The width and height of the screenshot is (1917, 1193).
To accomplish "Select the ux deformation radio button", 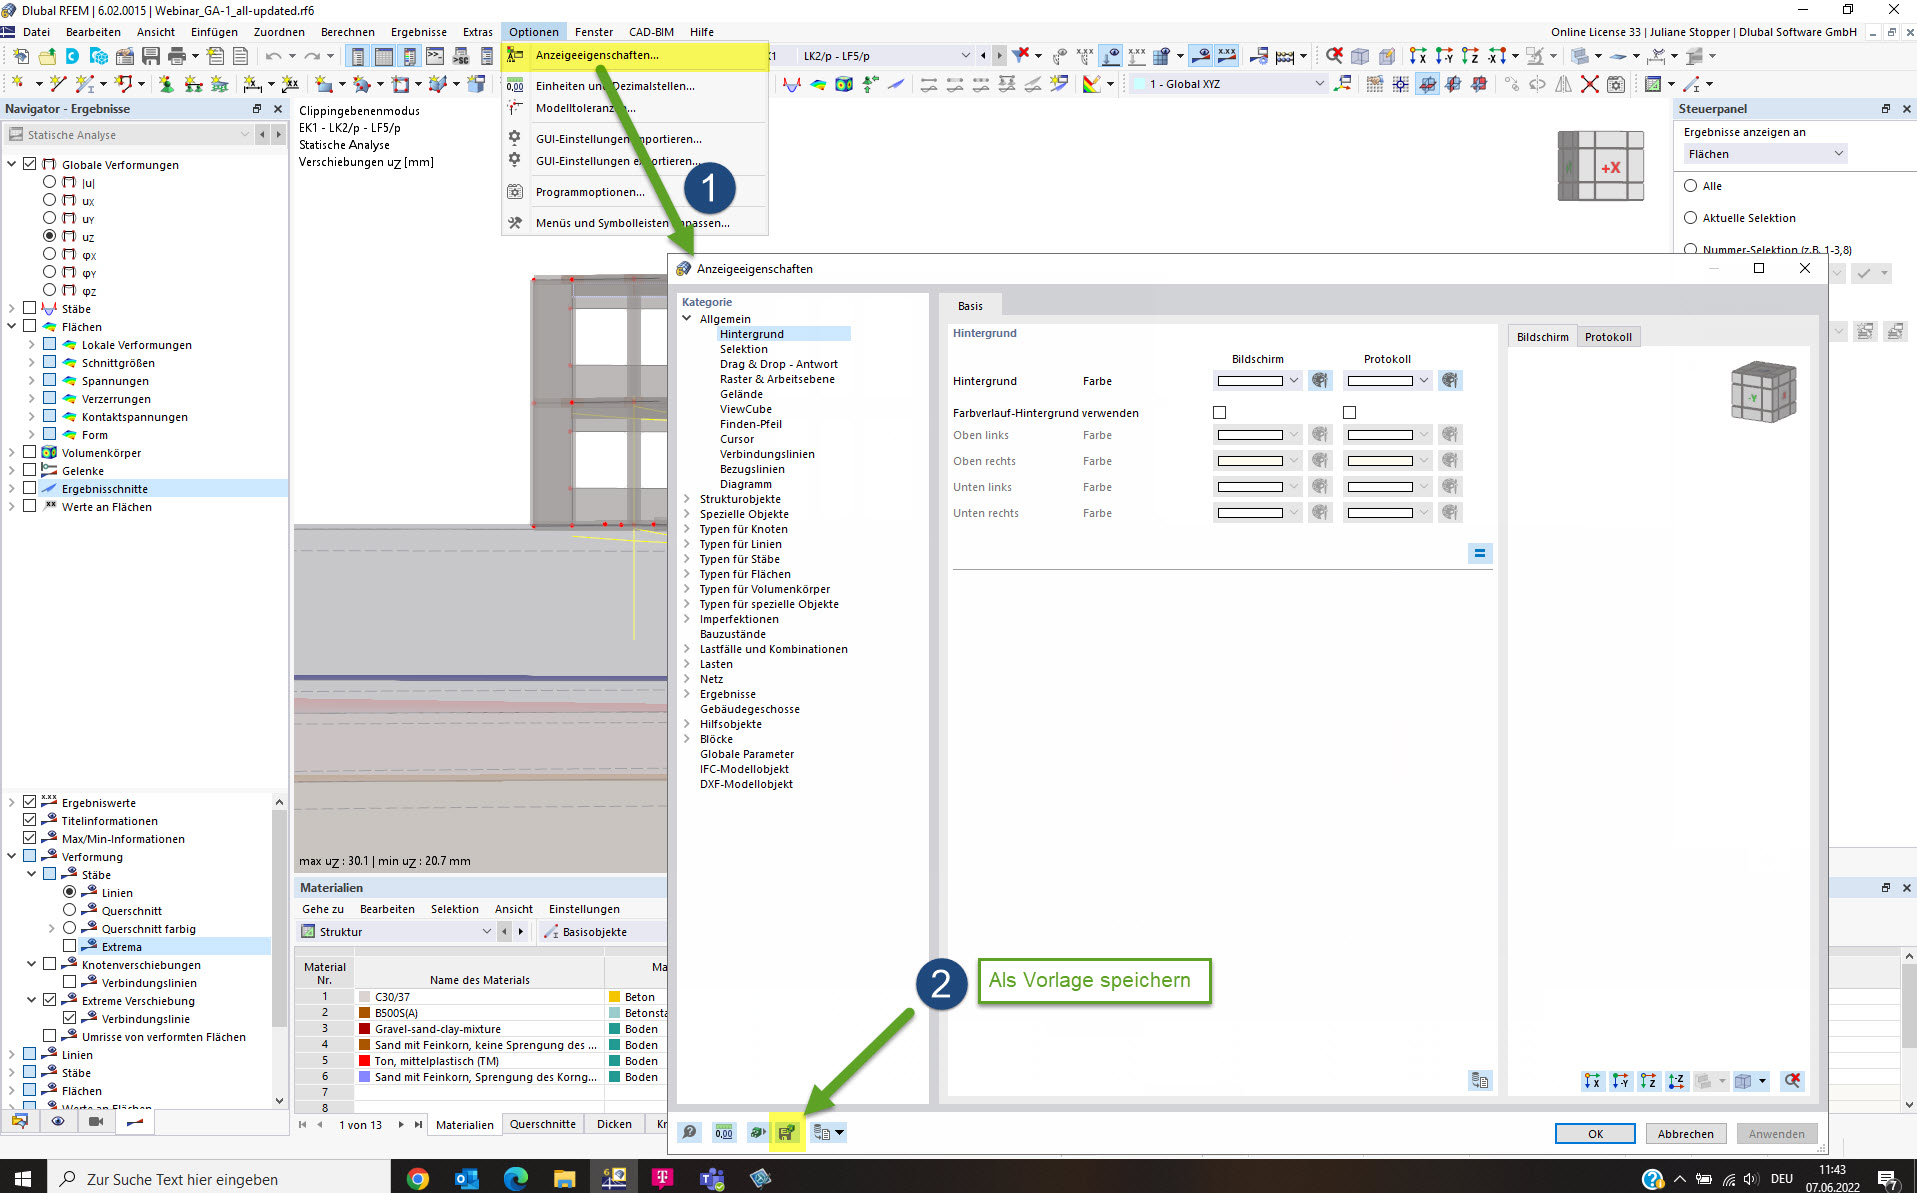I will (49, 200).
